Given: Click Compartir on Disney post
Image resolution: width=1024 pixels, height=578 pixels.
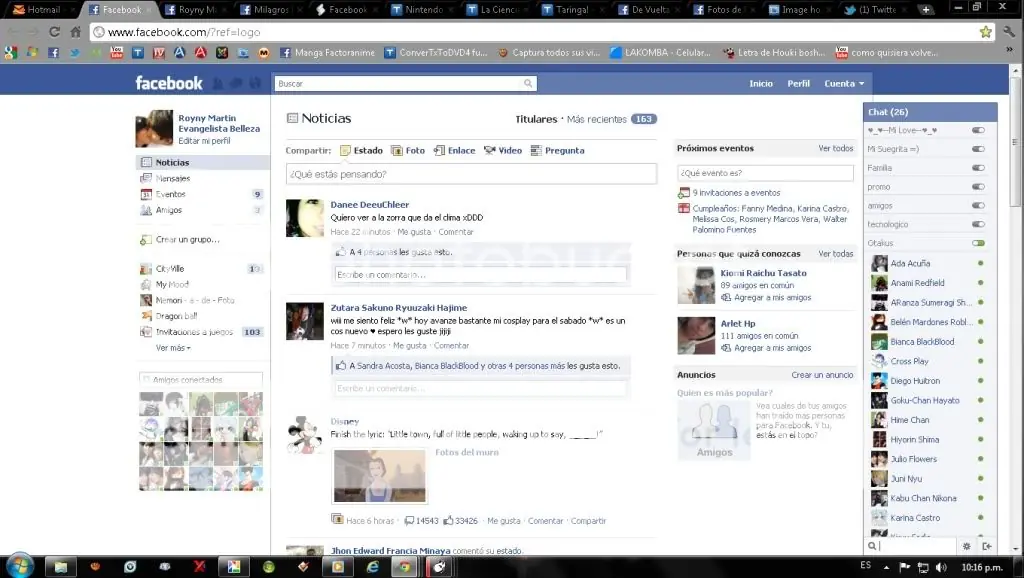Looking at the screenshot, I should [588, 521].
